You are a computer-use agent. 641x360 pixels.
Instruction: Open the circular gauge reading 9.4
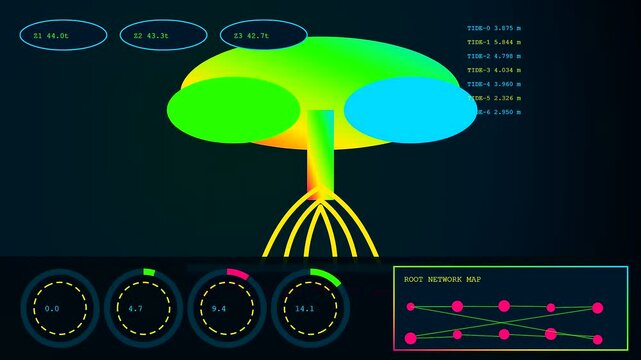pos(227,308)
